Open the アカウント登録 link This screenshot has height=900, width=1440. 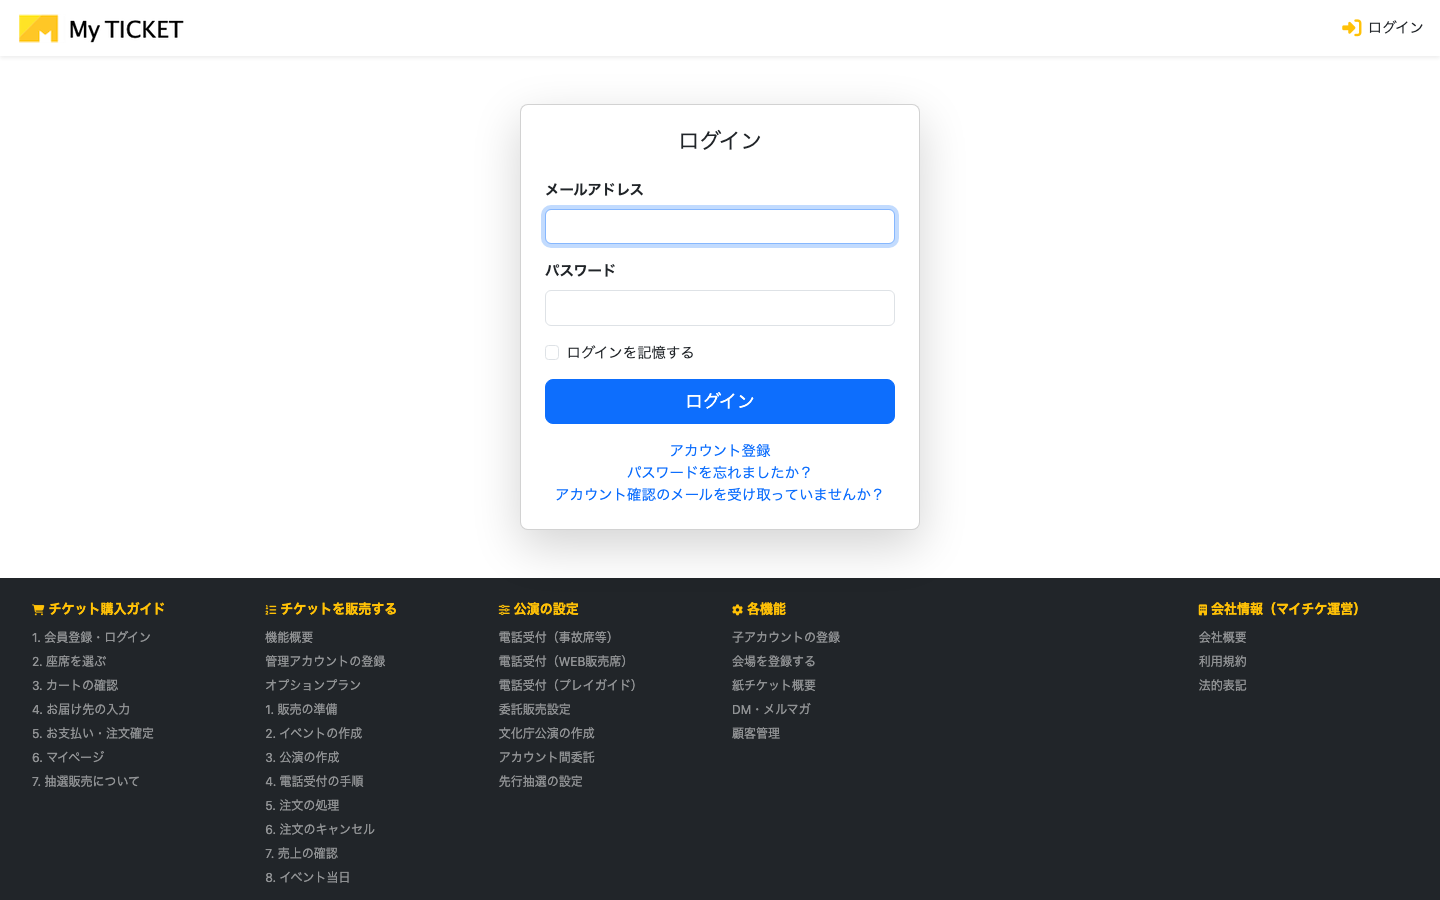[x=719, y=450]
